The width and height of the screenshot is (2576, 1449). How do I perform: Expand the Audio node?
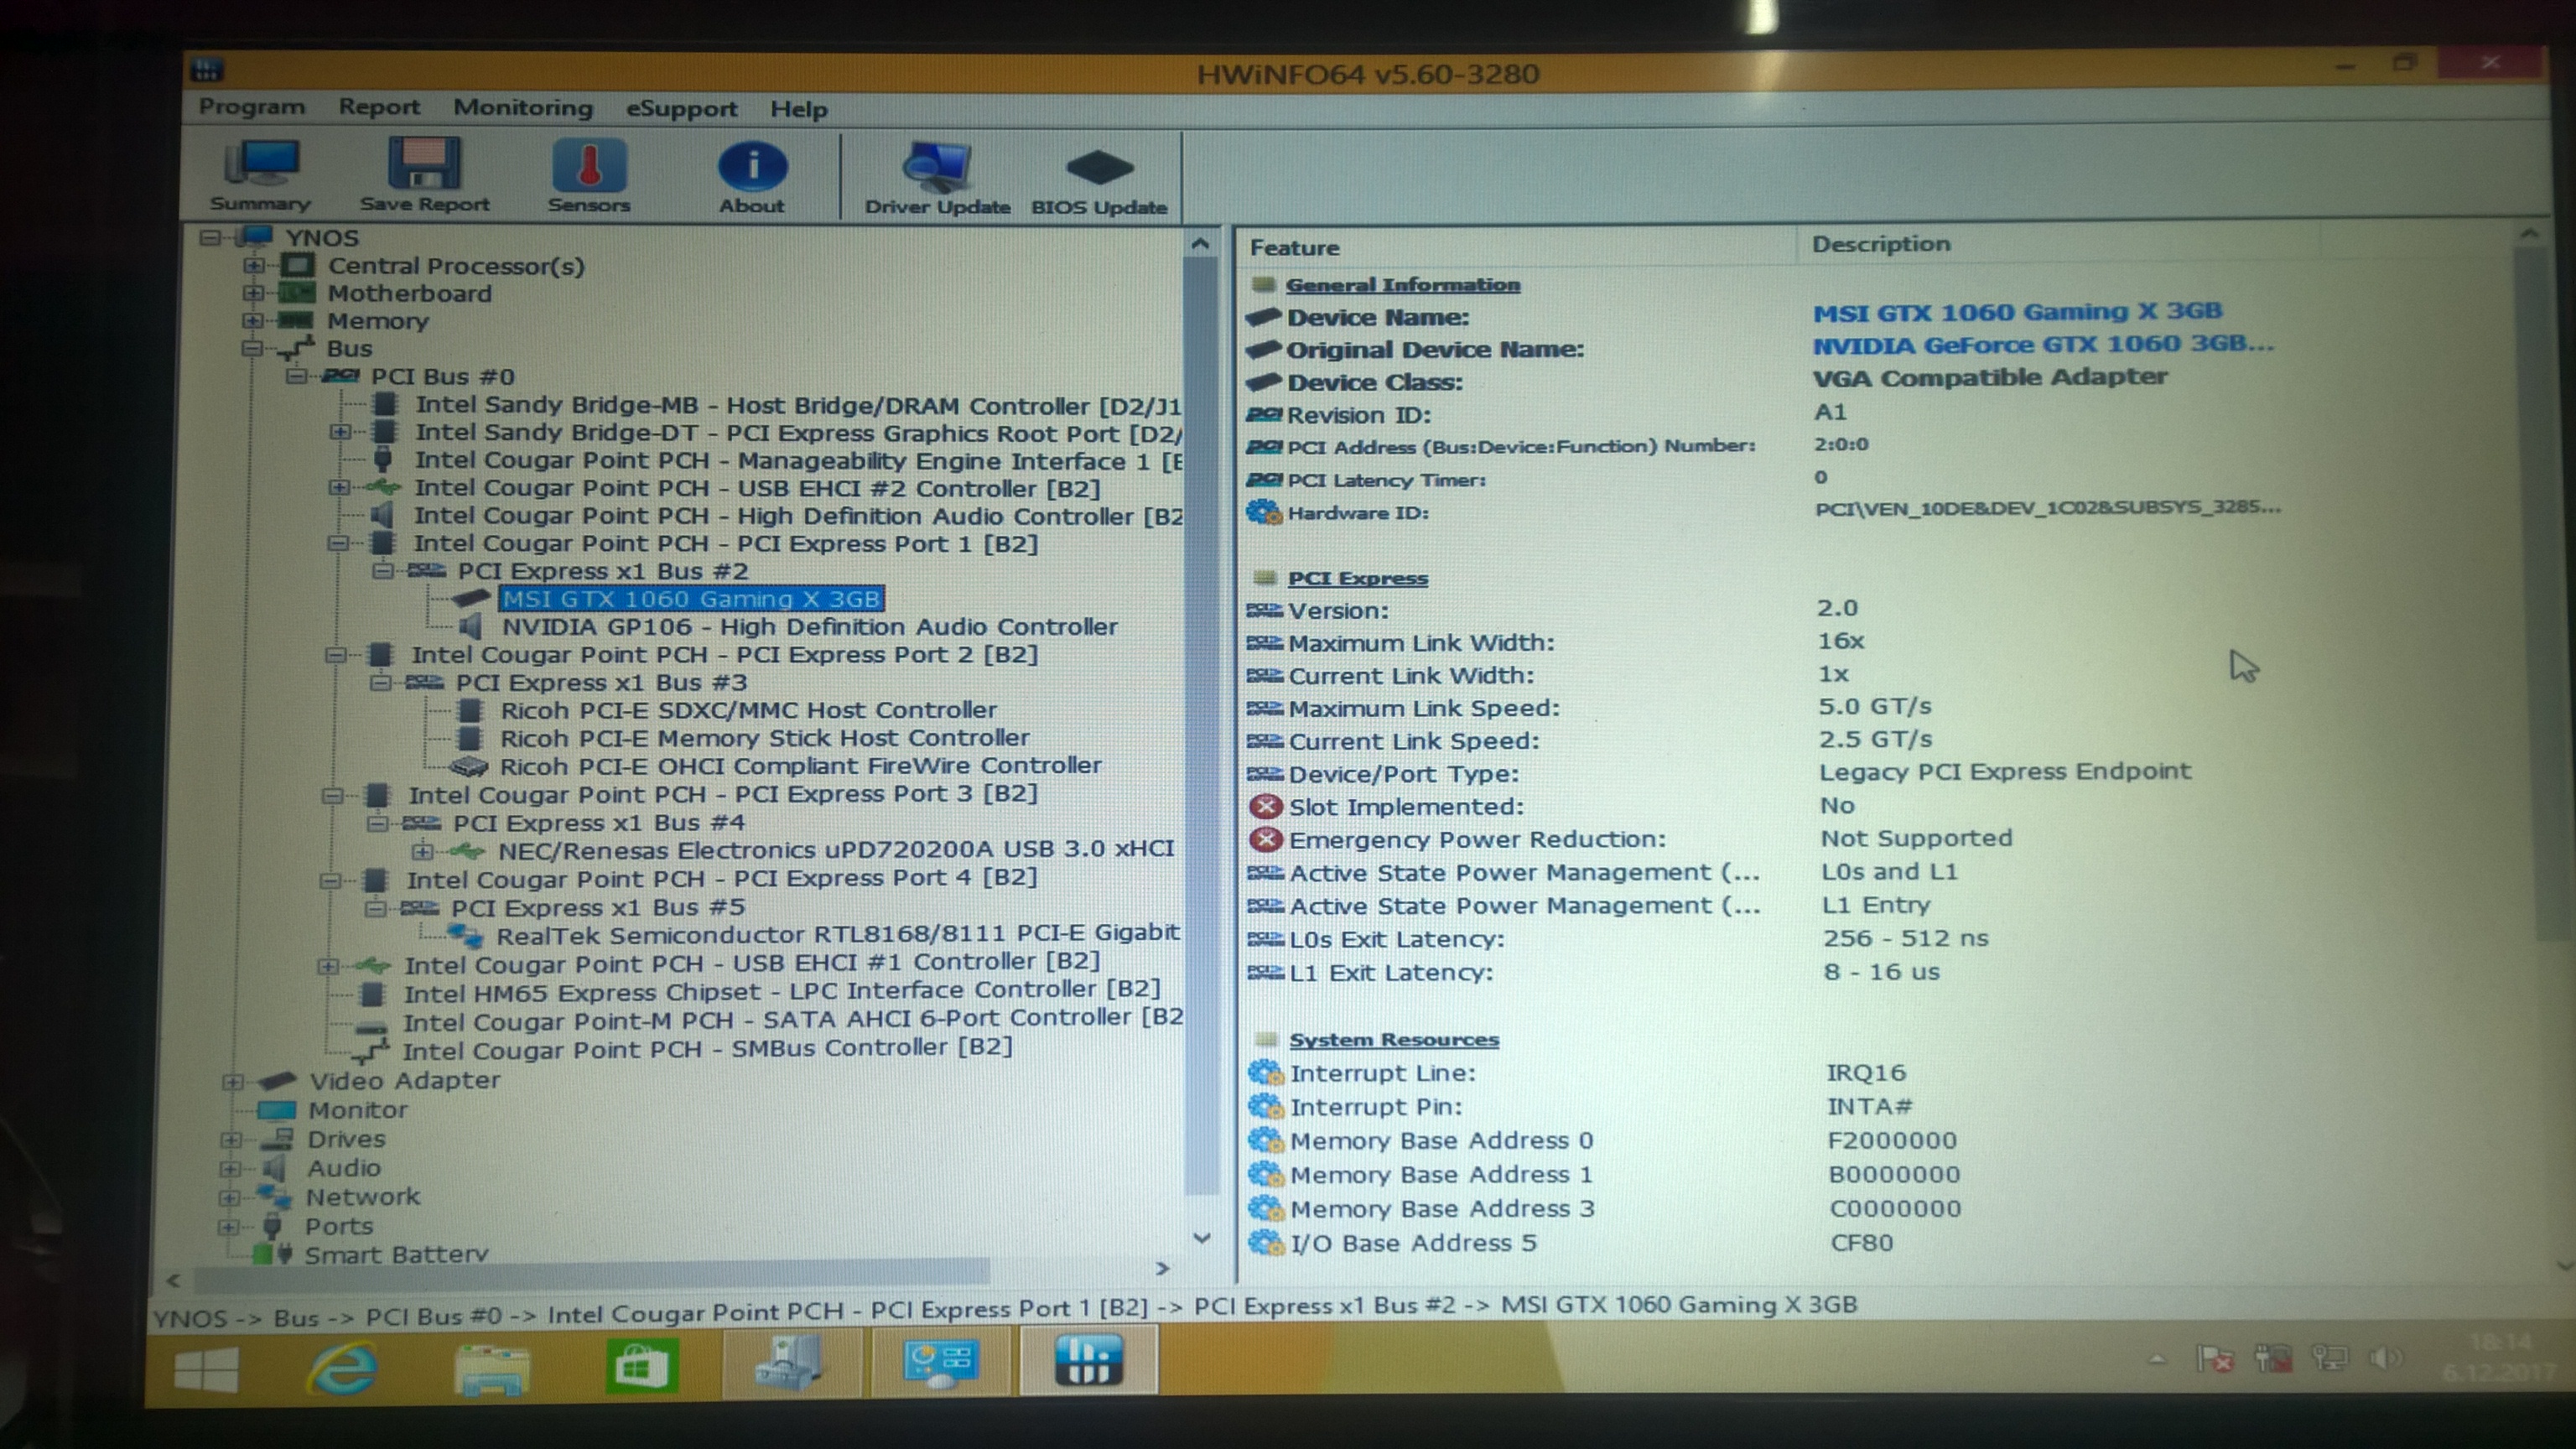tap(230, 1169)
